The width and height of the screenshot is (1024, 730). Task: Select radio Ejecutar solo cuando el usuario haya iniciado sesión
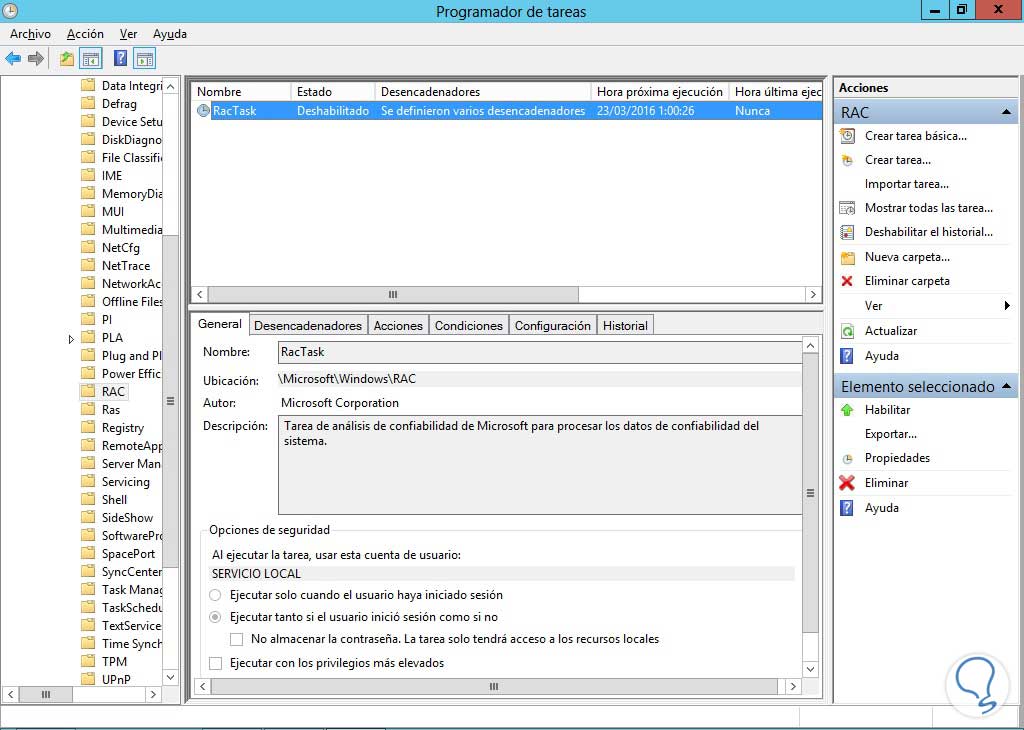click(215, 595)
